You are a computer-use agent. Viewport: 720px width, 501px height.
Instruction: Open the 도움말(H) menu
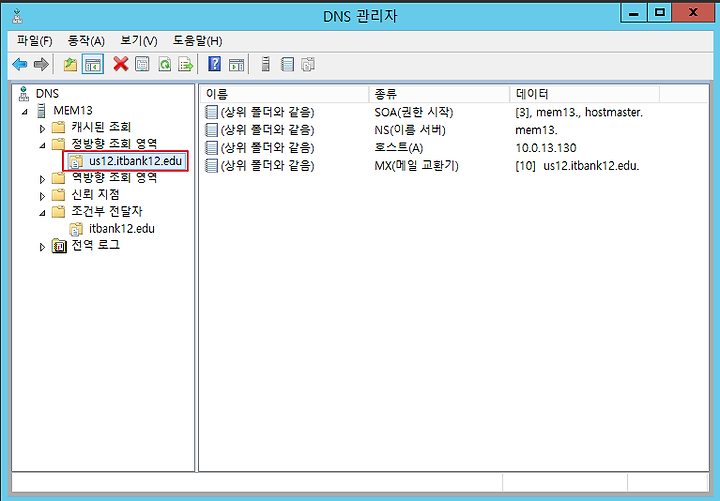(197, 41)
